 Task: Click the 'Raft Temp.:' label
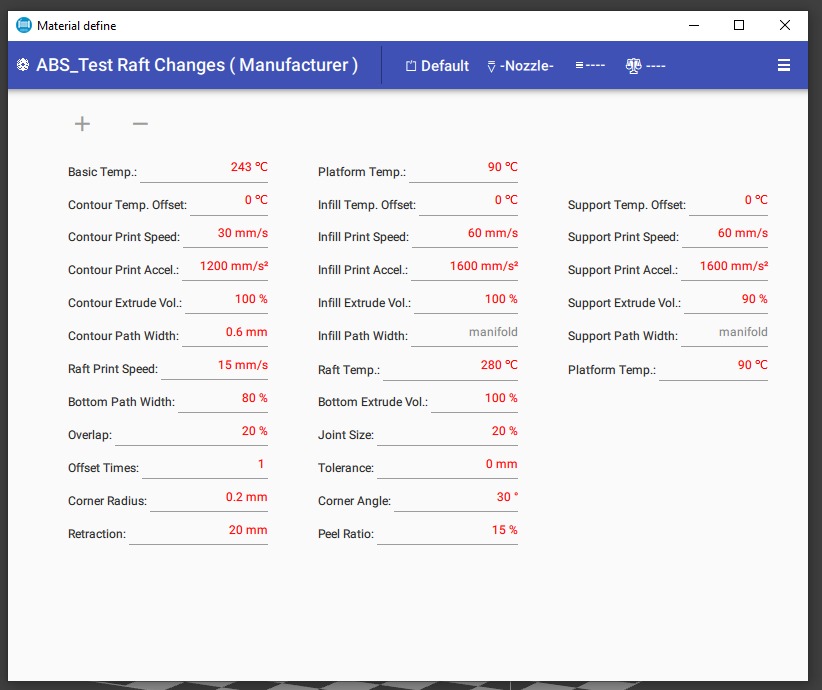[x=349, y=370]
